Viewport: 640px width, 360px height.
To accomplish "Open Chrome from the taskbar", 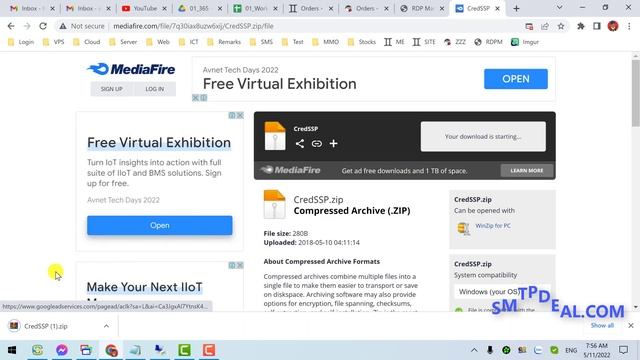I will point(111,350).
